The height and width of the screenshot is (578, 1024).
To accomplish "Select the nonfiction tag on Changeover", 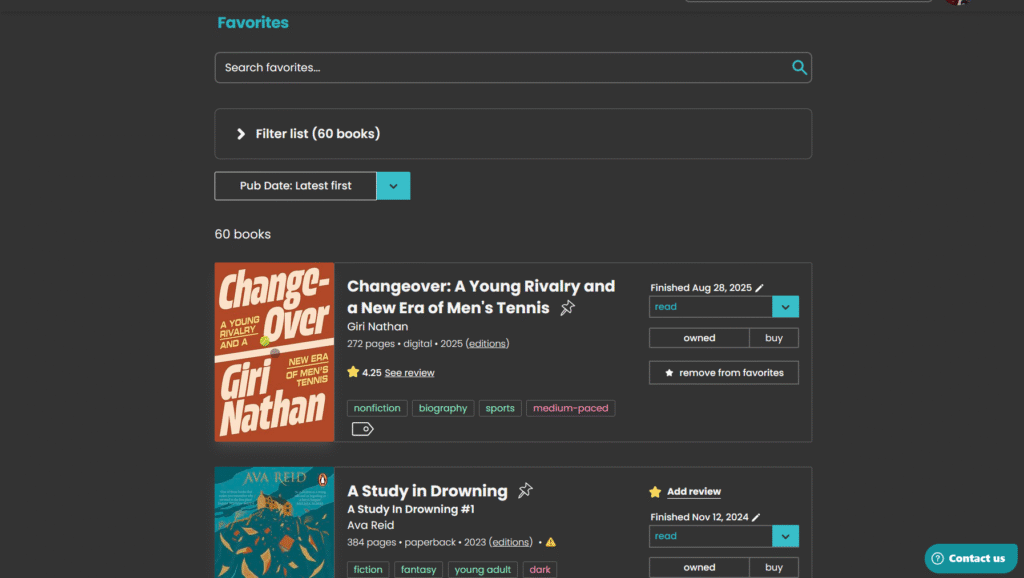I will (x=377, y=408).
